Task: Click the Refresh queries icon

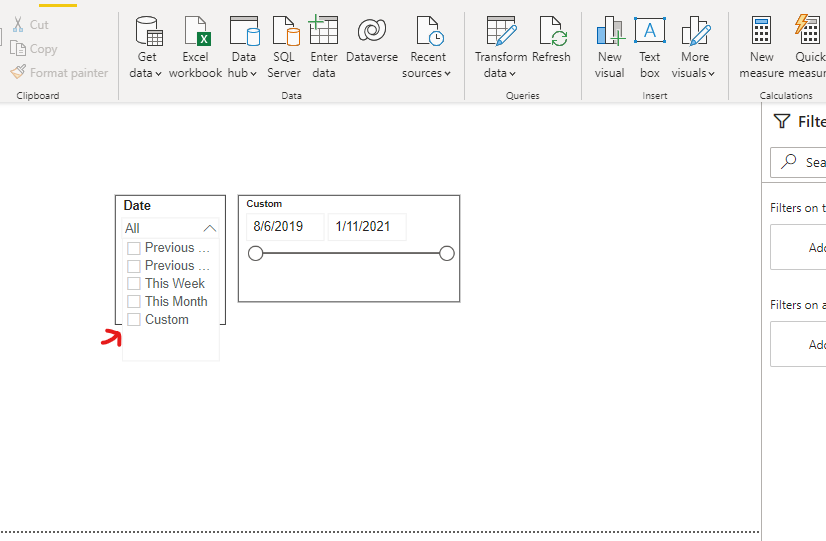Action: click(x=553, y=31)
